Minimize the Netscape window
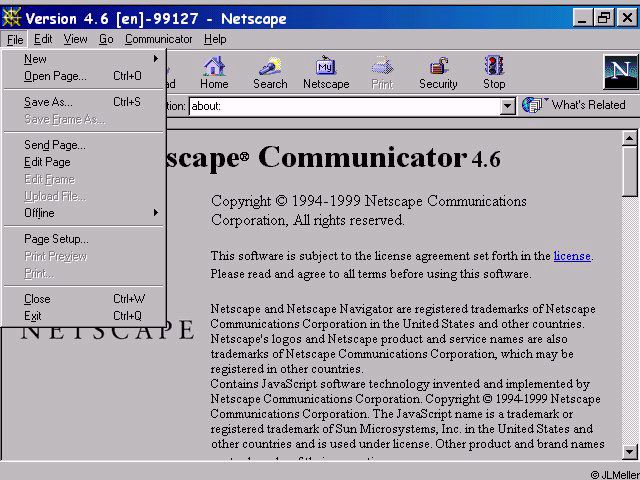The width and height of the screenshot is (640, 480). (x=582, y=18)
